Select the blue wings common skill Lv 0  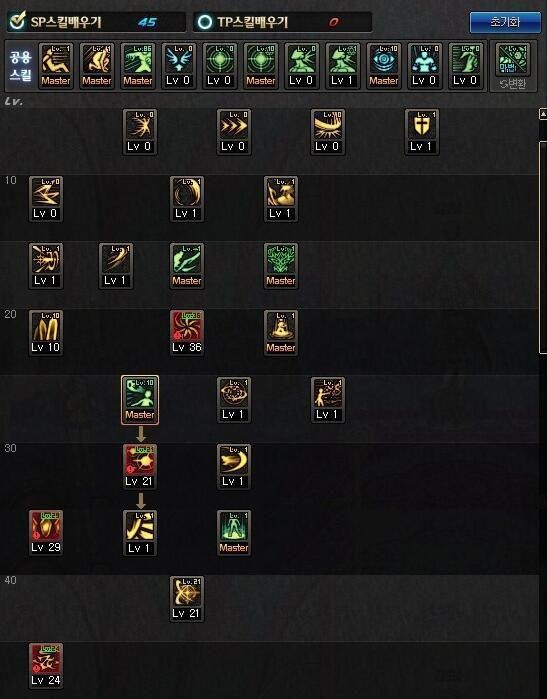click(x=178, y=66)
